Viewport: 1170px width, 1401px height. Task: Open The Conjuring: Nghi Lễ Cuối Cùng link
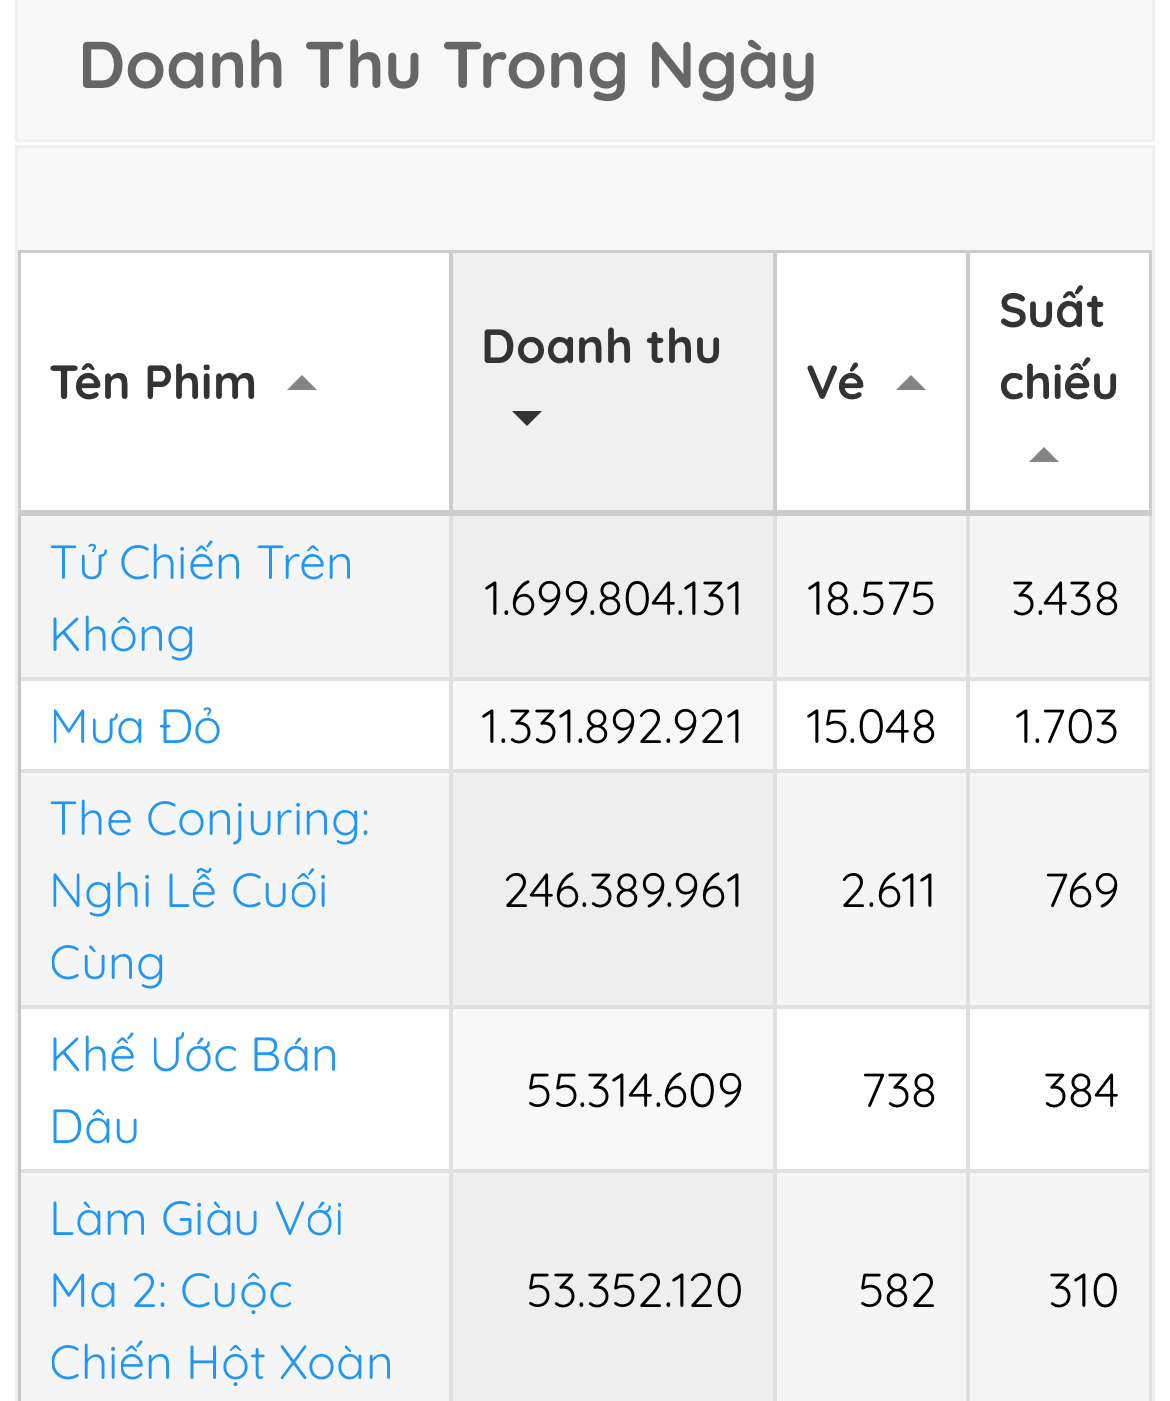tap(211, 890)
